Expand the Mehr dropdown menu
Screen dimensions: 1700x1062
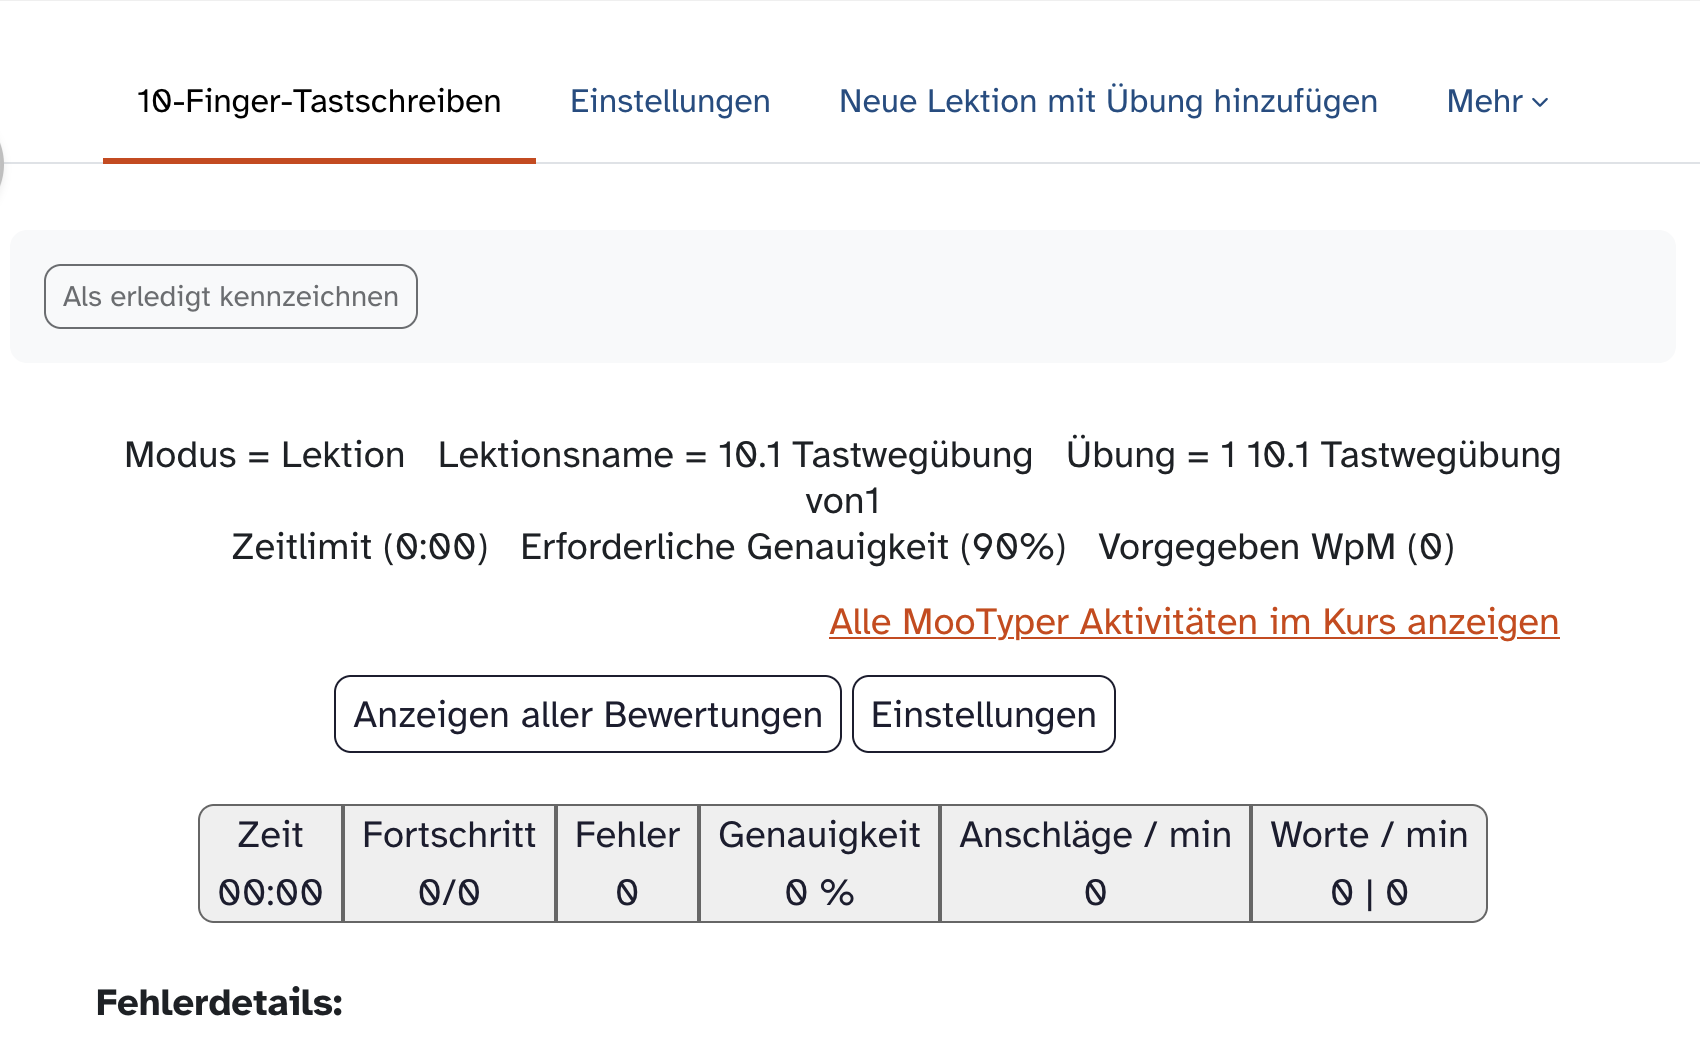(1497, 101)
